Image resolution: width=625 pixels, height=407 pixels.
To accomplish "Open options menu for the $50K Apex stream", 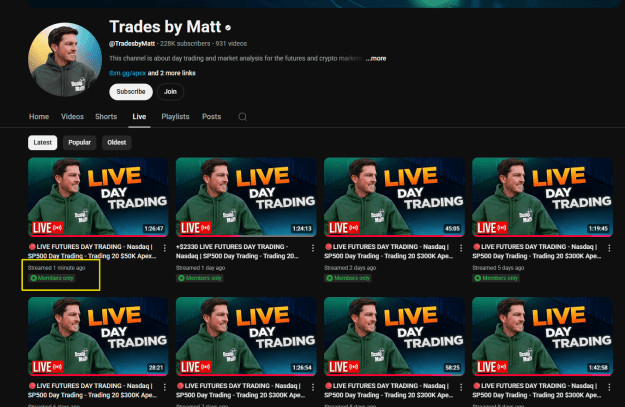I will point(165,248).
